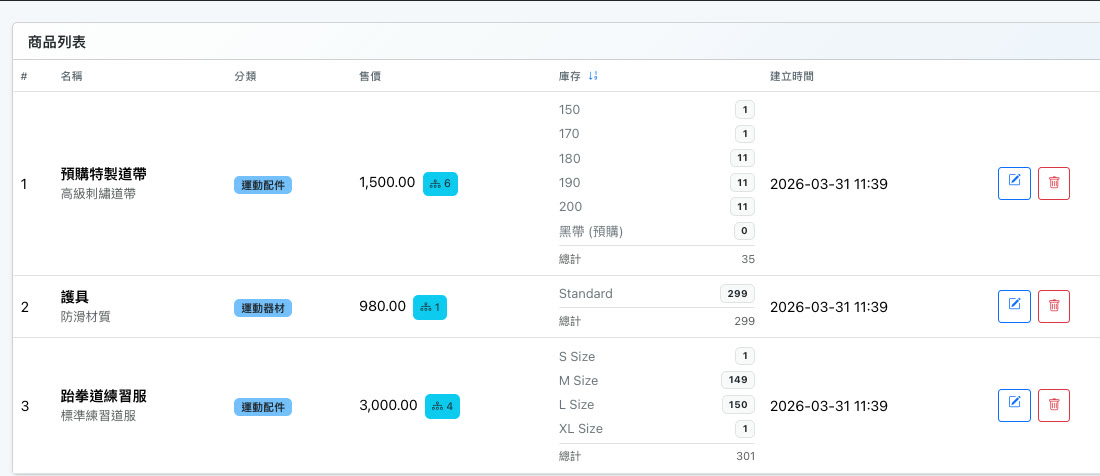
Task: Click the M Size stock badge 149
Action: tap(738, 380)
